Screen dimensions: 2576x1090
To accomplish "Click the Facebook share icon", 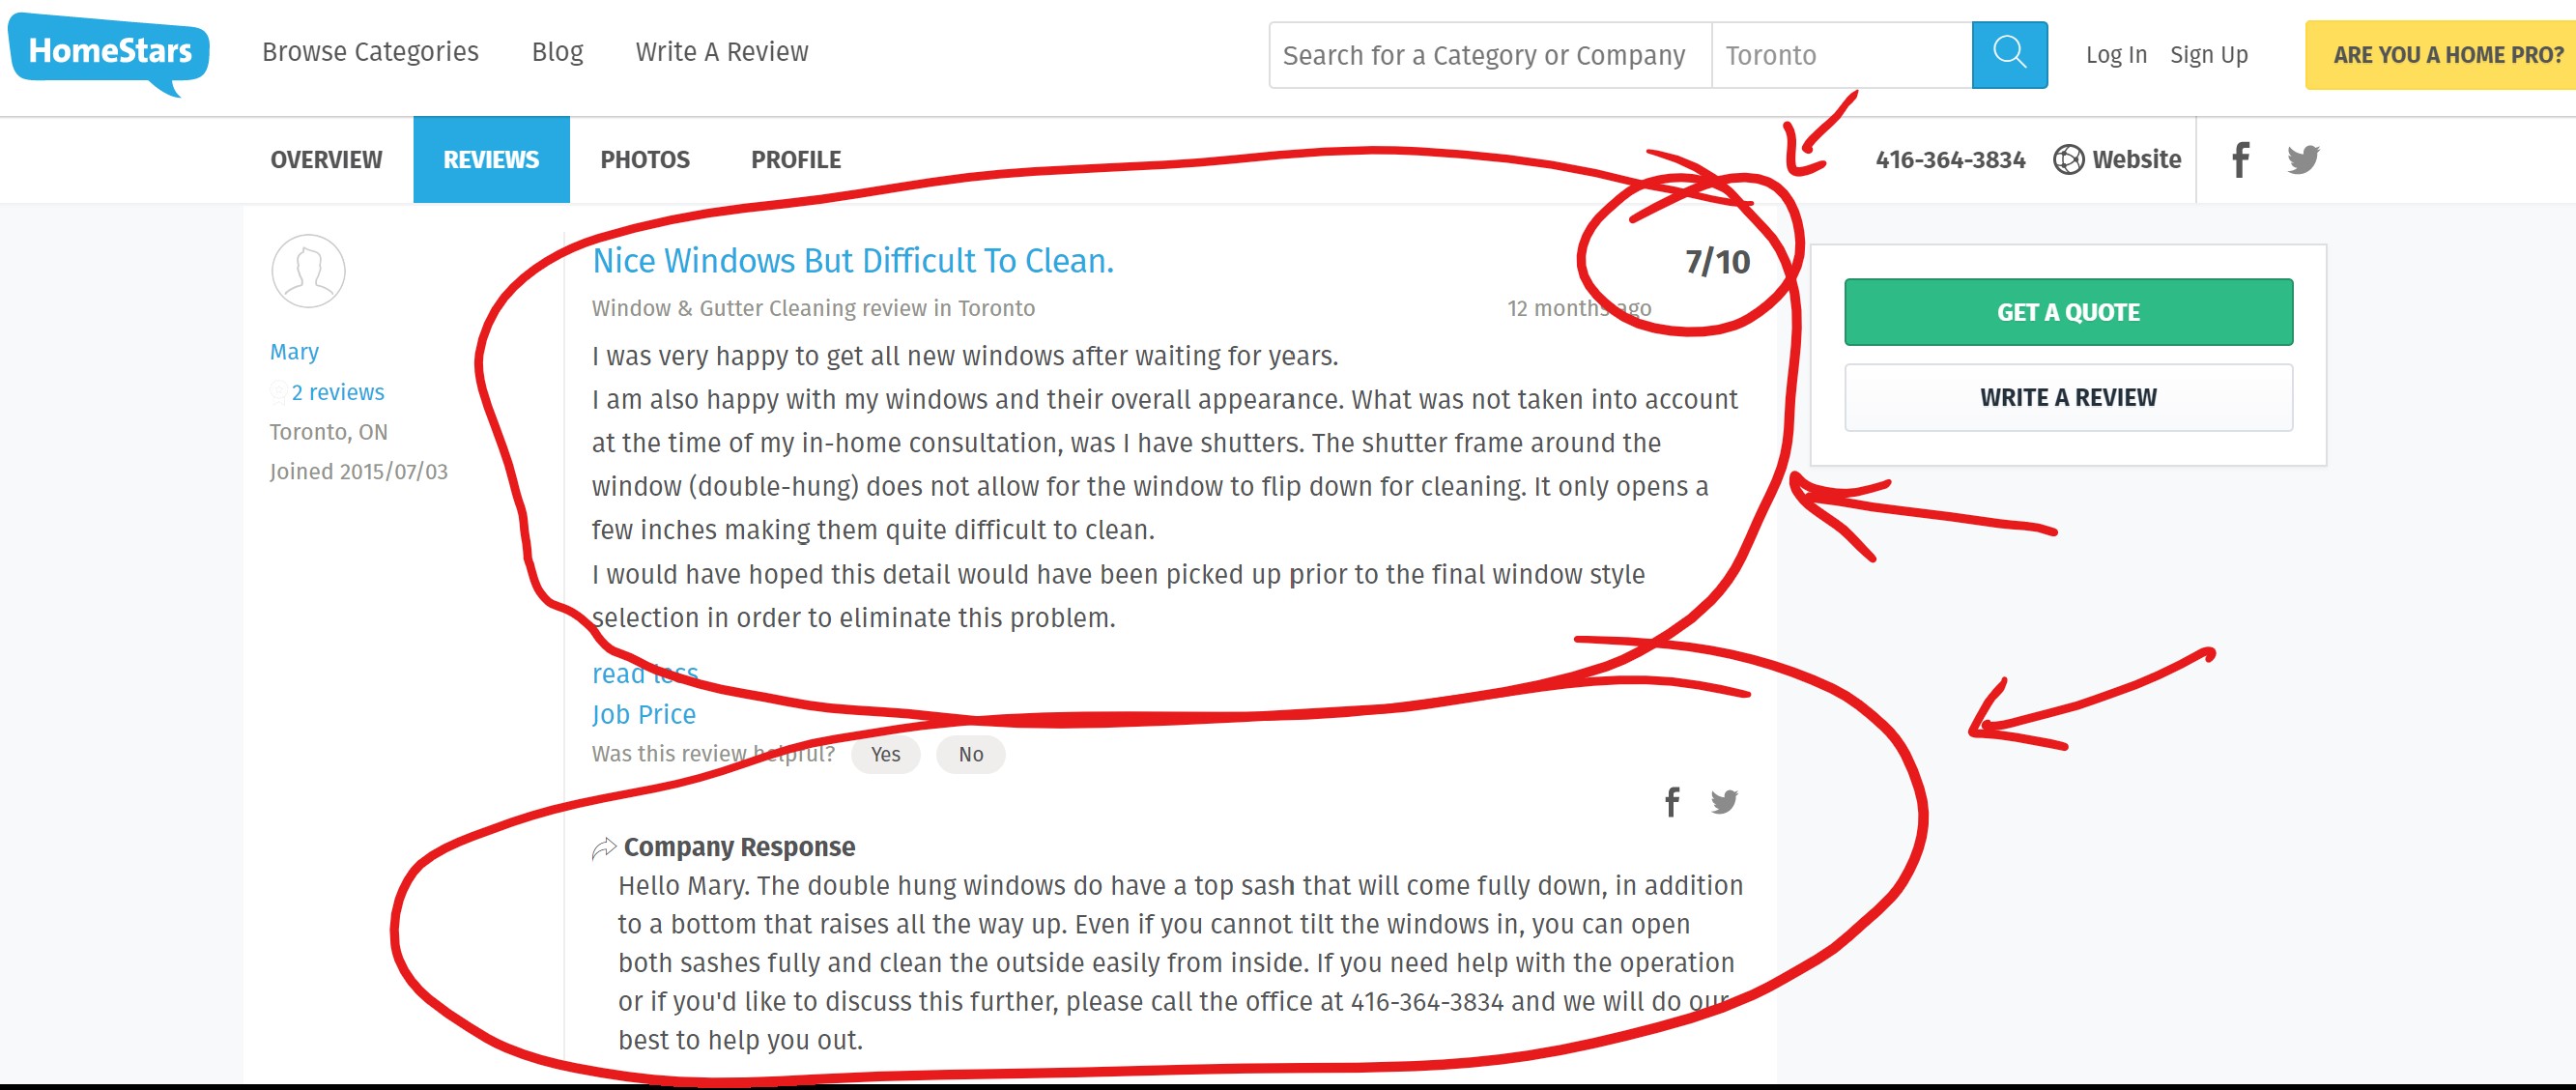I will tap(1673, 802).
